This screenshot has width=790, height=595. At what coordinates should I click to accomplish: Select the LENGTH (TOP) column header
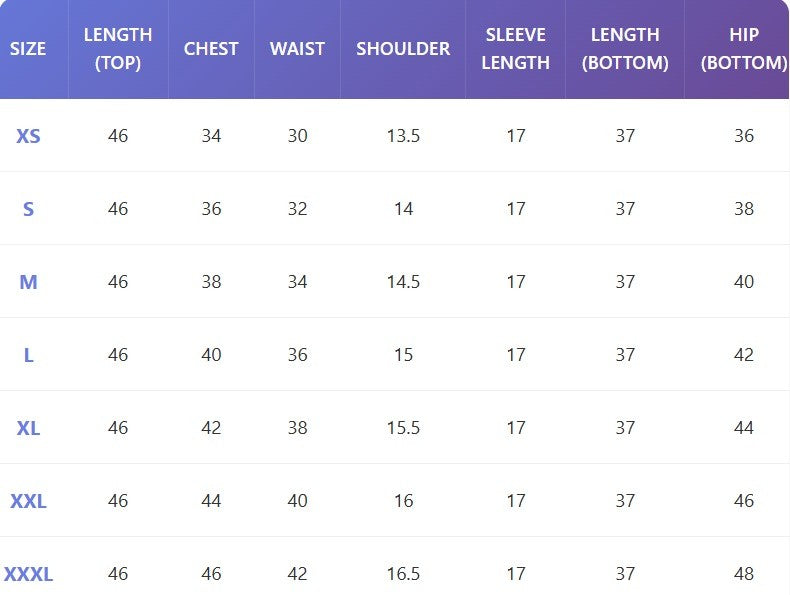(x=118, y=48)
